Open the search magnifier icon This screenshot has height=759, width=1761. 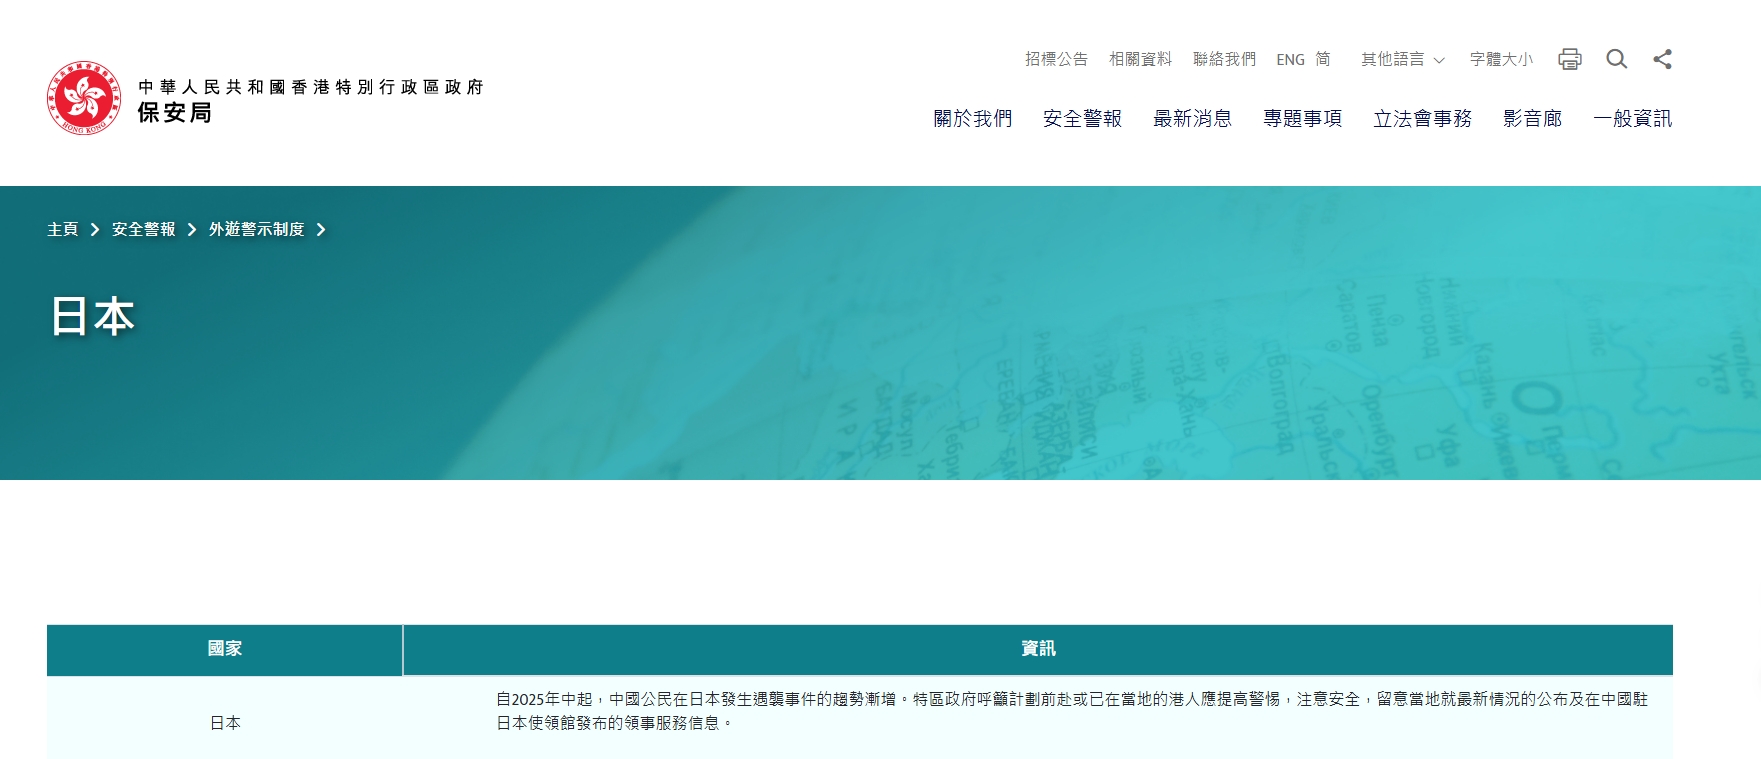pyautogui.click(x=1616, y=59)
